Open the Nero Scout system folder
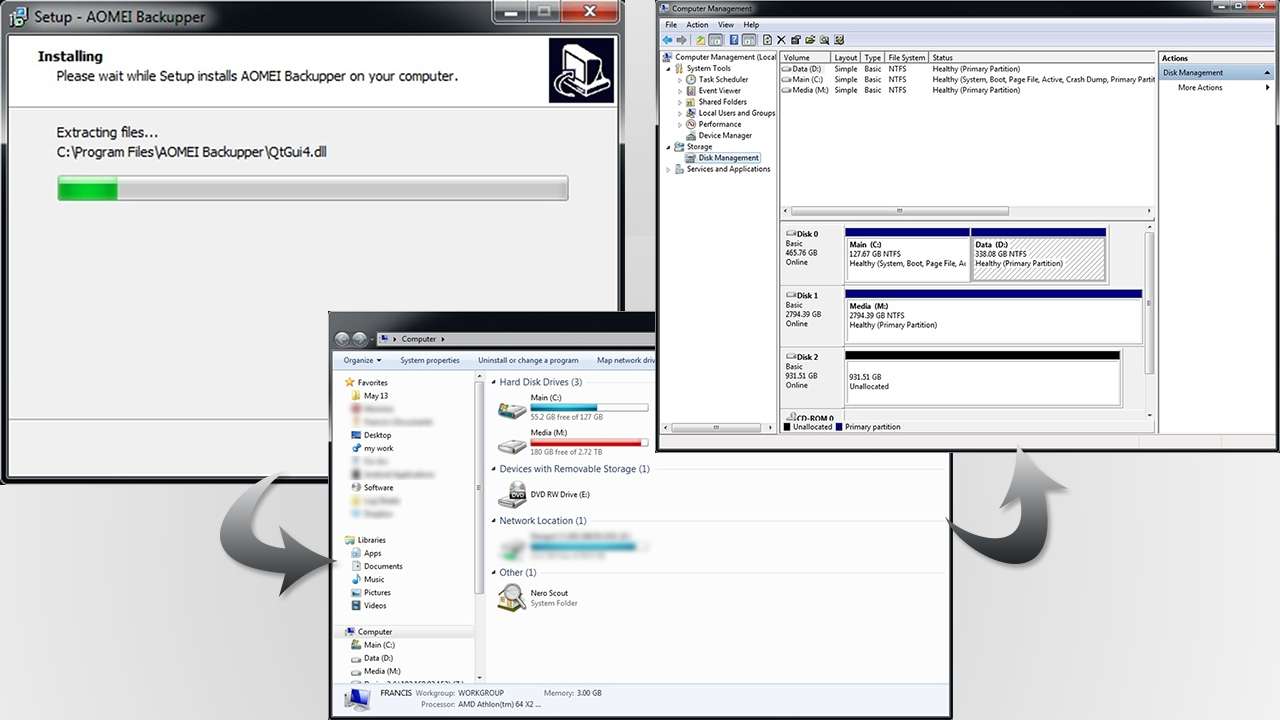Screen dimensions: 1280x720 (549, 592)
